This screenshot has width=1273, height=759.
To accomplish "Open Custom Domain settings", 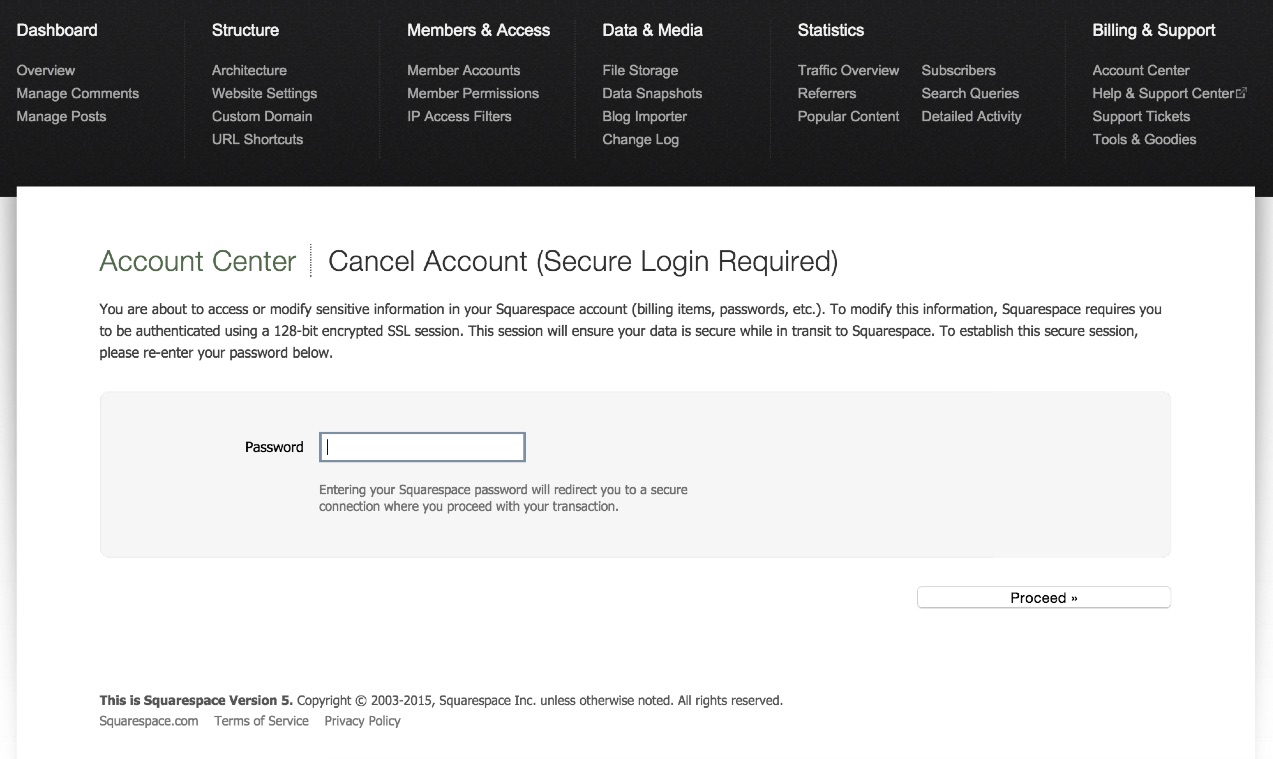I will (261, 116).
